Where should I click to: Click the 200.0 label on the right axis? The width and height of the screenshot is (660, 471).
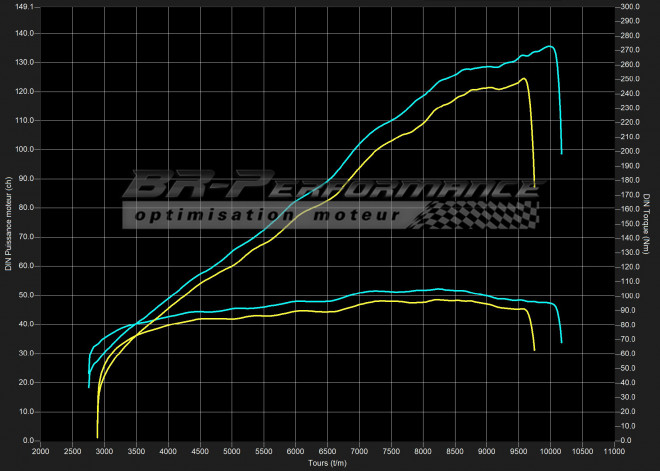(x=628, y=151)
